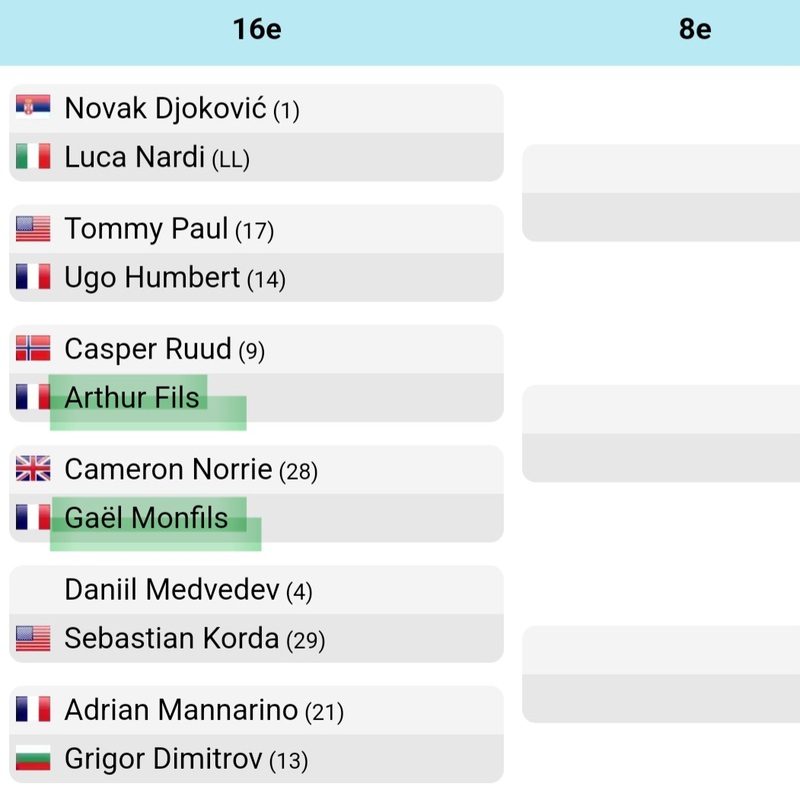
Task: Open the highlighted Gaël Monfils name
Action: point(146,518)
